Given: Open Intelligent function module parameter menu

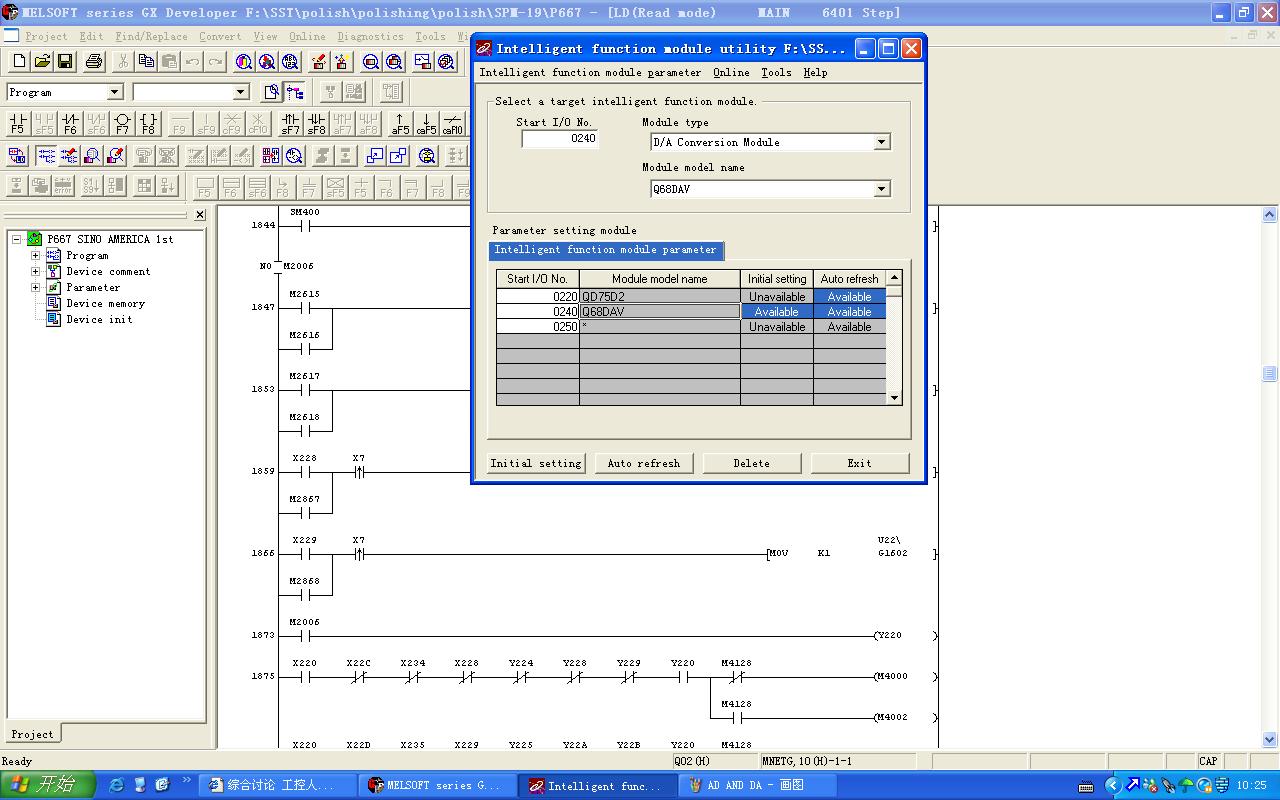Looking at the screenshot, I should (x=590, y=73).
